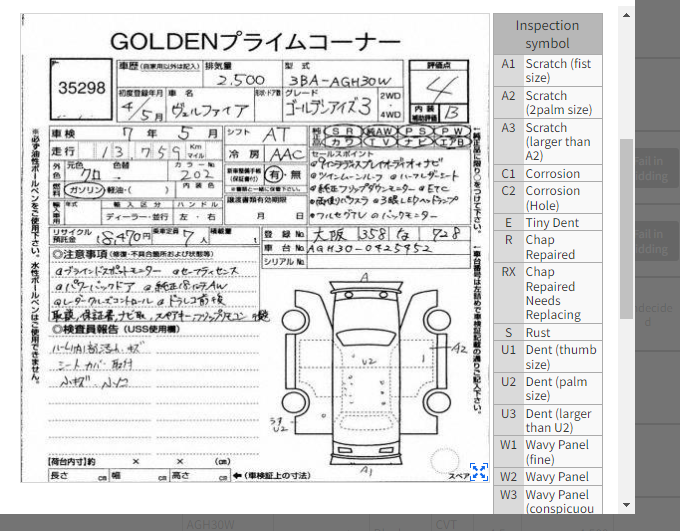Click AGH30W text in the background page
This screenshot has height=531, width=680.
coord(210,525)
